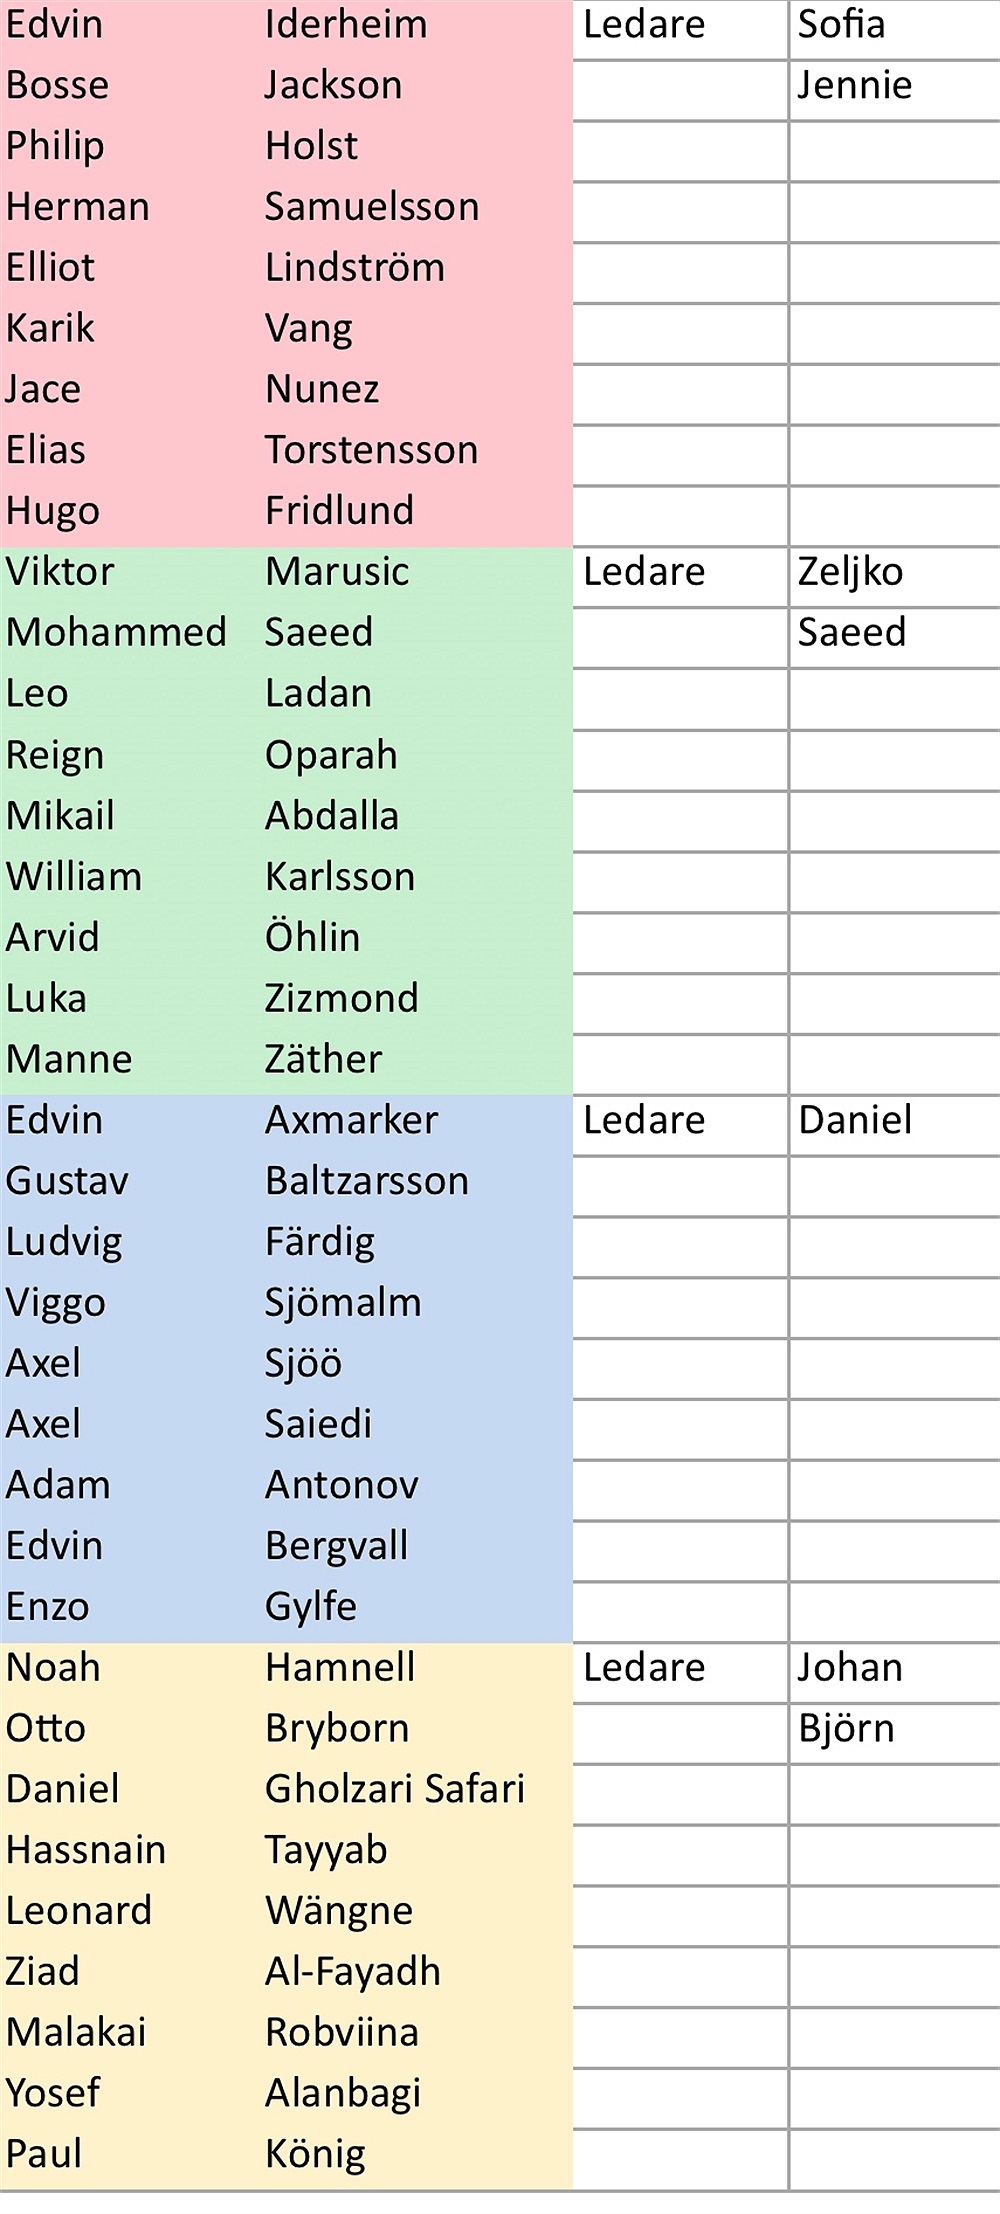Select the Jennie leader cell

click(854, 86)
